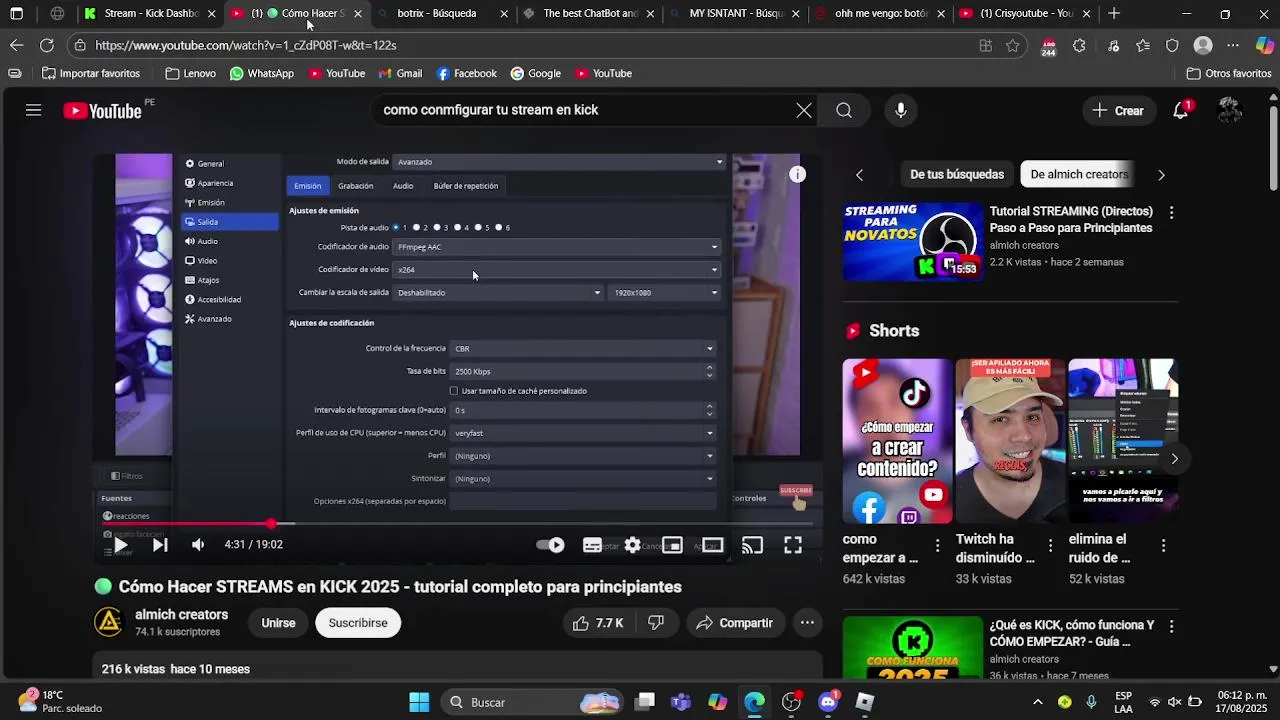This screenshot has height=720, width=1280.
Task: Join the channel with Unirse
Action: (x=278, y=623)
